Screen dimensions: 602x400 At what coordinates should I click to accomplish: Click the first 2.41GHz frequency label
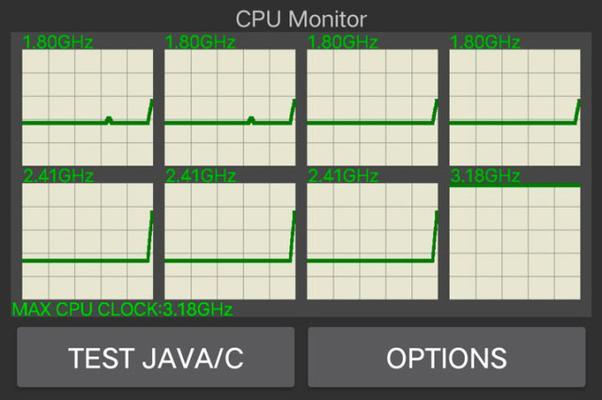58,176
